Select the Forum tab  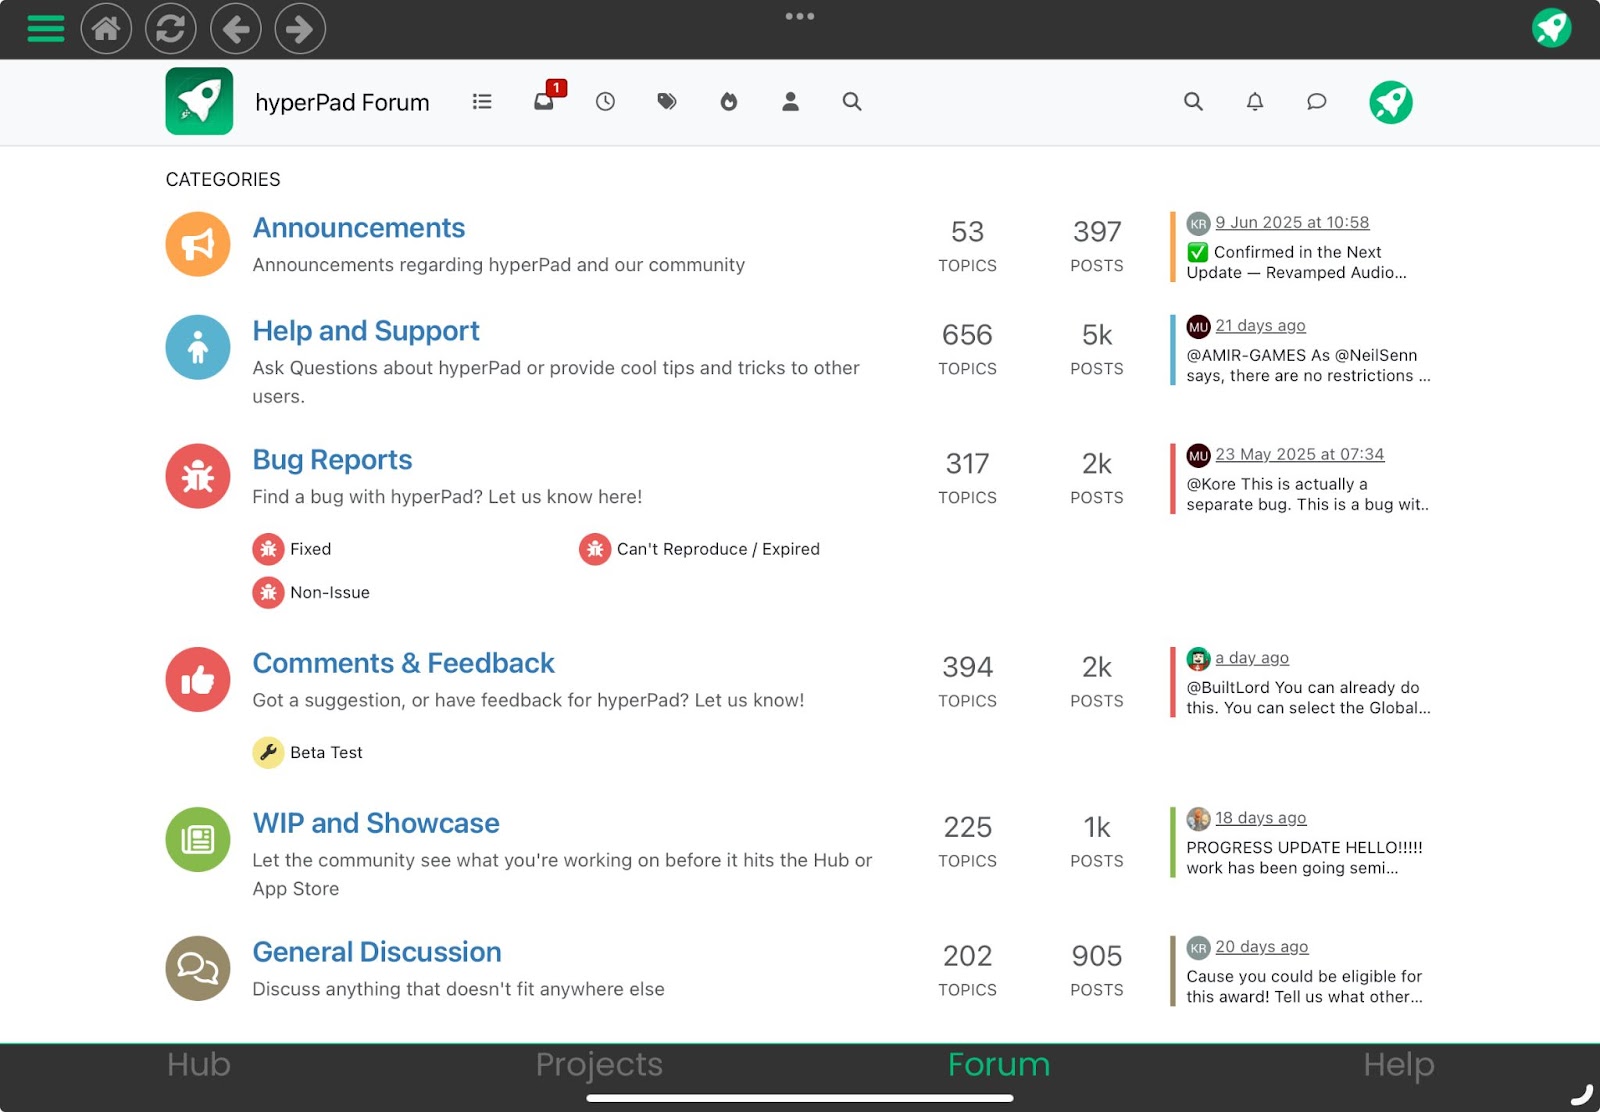point(999,1064)
